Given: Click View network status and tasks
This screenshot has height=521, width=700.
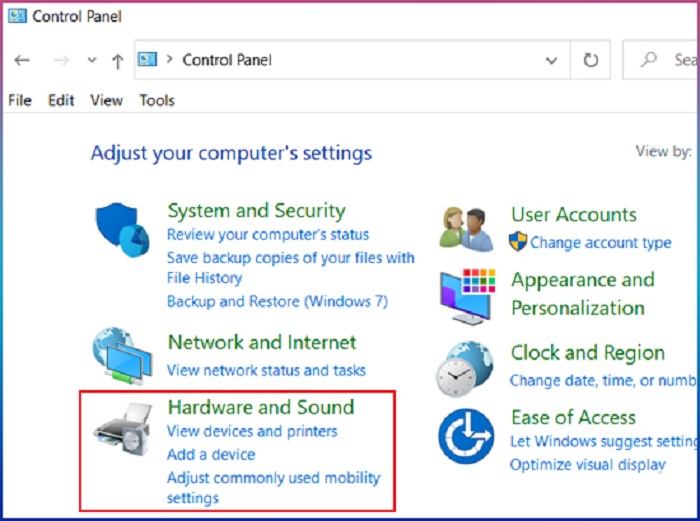Looking at the screenshot, I should click(266, 370).
